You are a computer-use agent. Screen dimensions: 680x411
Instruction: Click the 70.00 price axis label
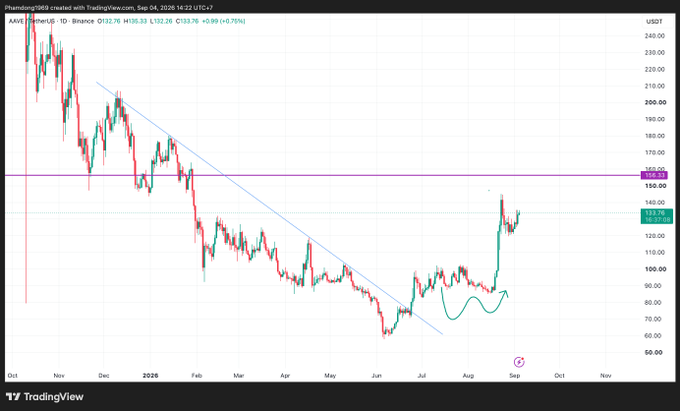point(653,319)
